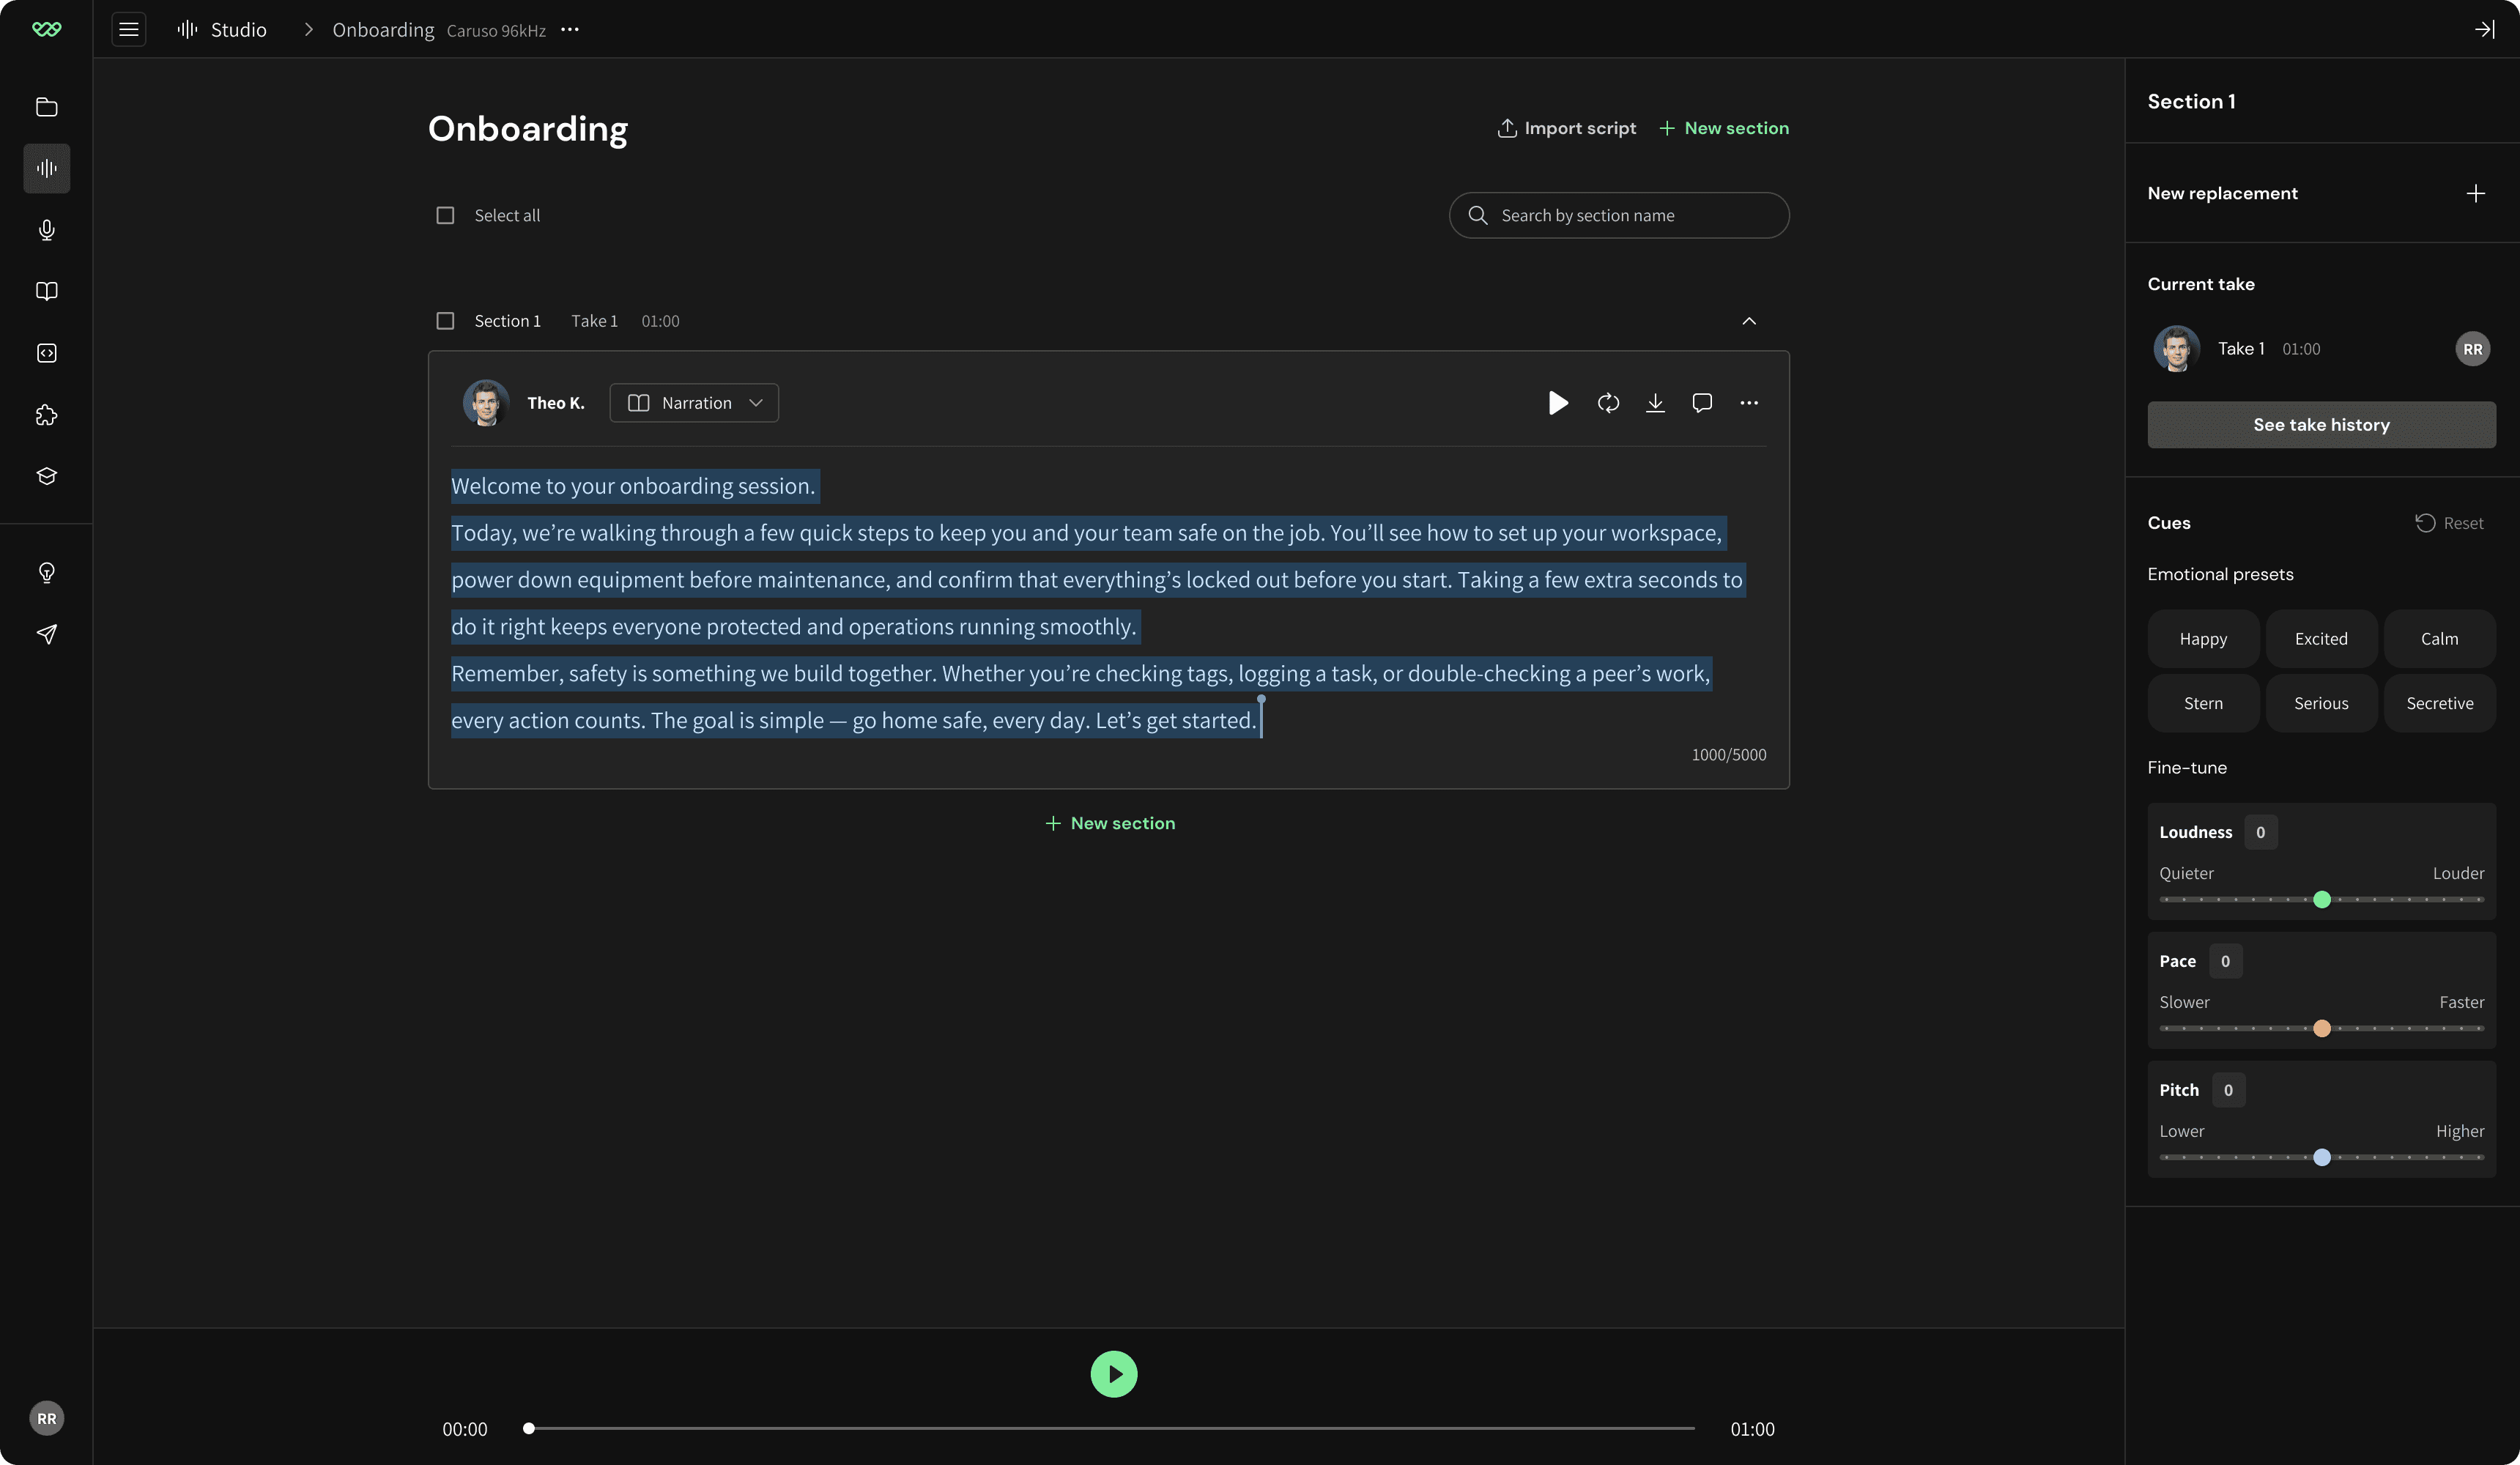
Task: Open the microphone icon in sidebar
Action: (47, 230)
